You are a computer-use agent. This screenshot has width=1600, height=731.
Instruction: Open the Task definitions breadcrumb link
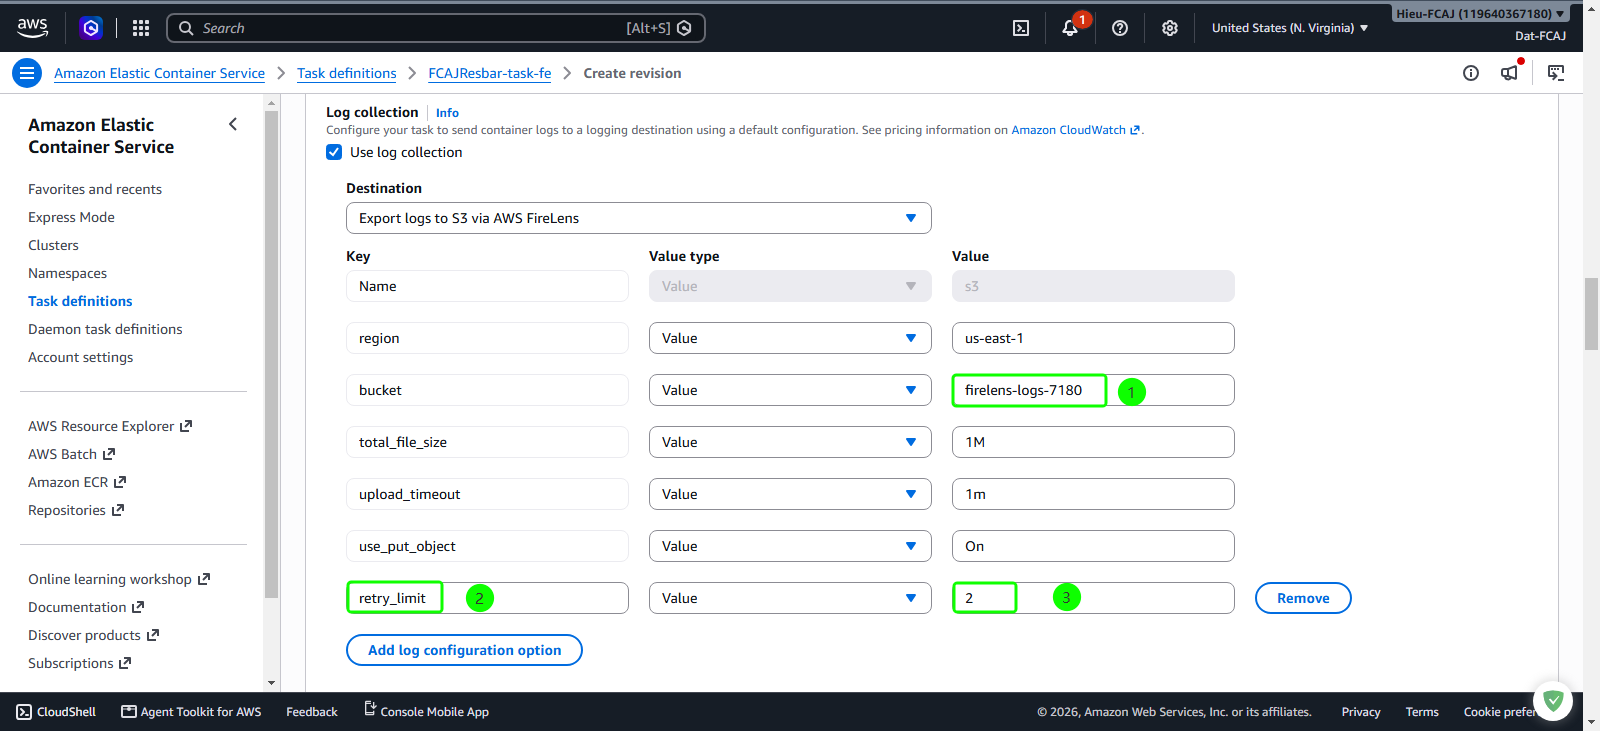point(346,73)
